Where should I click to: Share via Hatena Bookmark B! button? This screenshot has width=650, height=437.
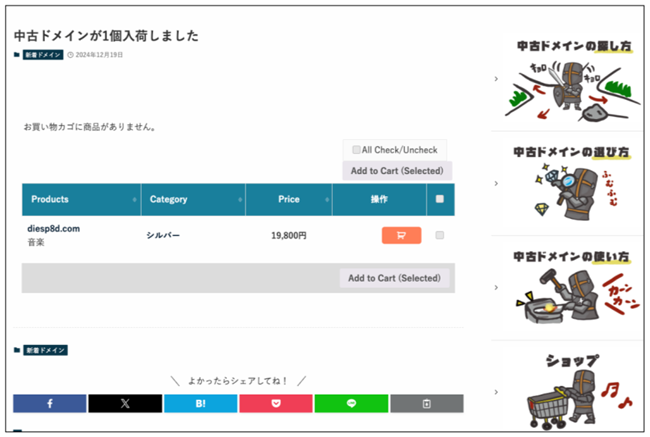(200, 403)
